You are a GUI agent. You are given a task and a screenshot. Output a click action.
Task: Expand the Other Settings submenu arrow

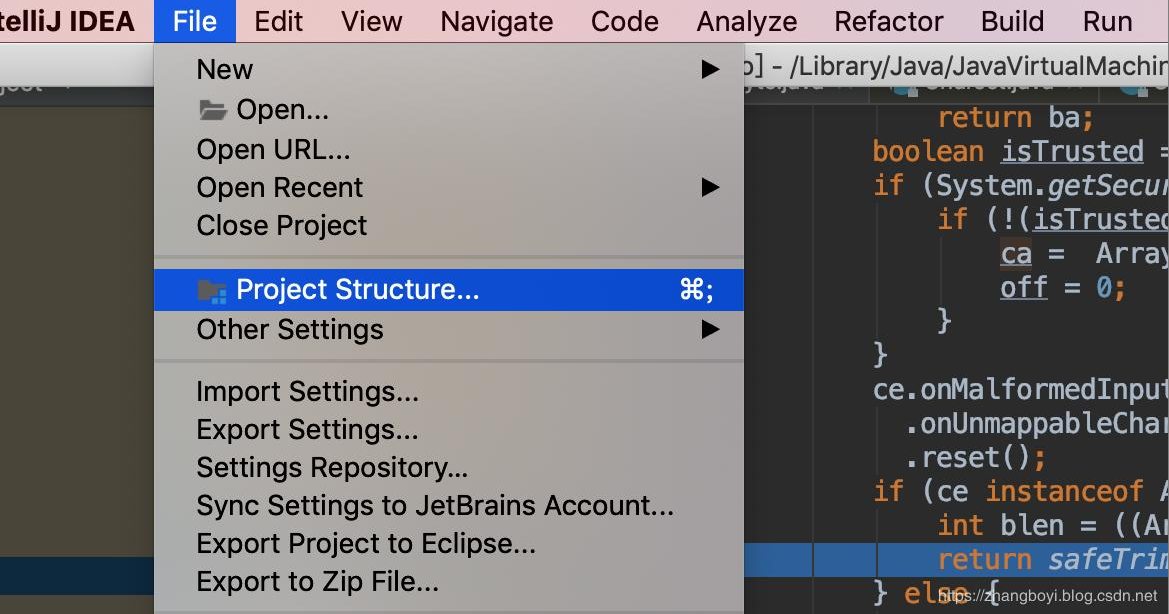click(x=710, y=329)
